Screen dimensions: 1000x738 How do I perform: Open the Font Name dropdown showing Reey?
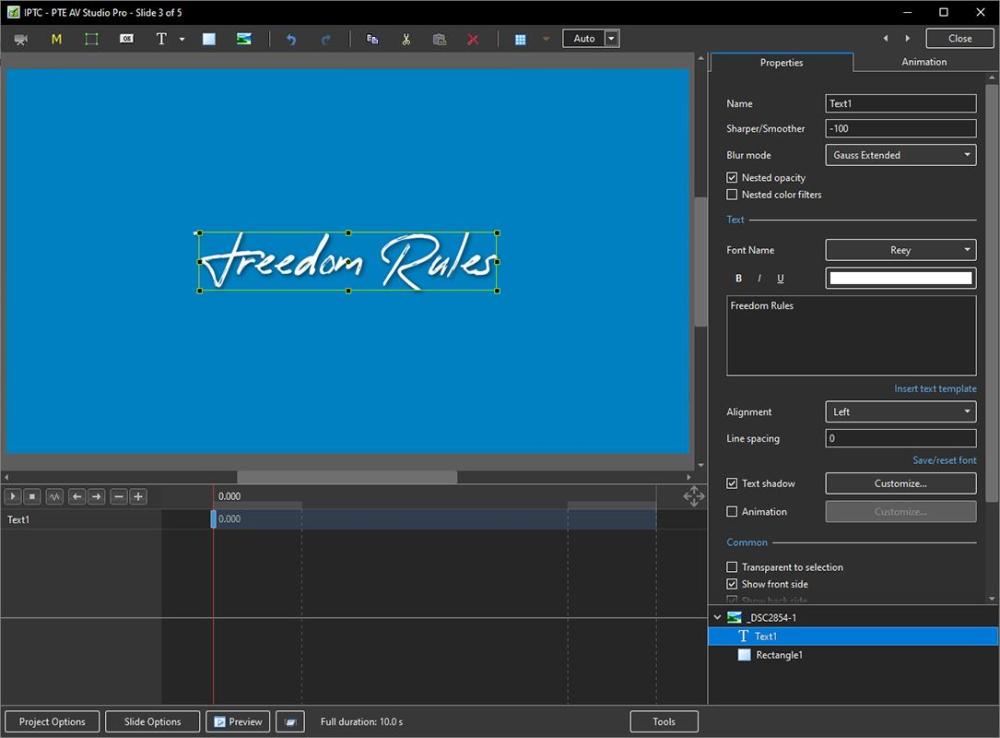[x=900, y=250]
